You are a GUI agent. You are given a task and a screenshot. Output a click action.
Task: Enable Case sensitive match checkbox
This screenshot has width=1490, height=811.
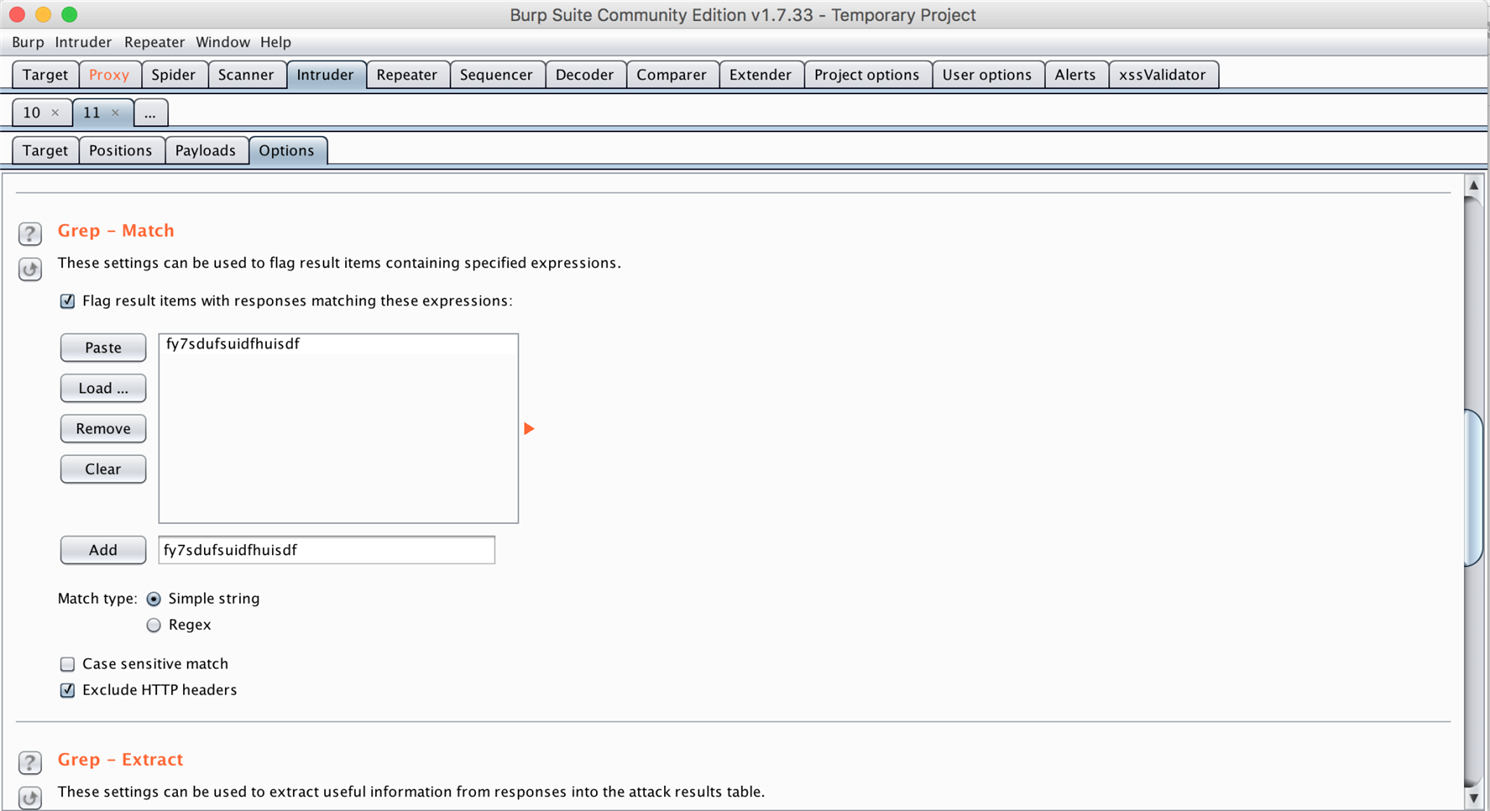click(68, 664)
